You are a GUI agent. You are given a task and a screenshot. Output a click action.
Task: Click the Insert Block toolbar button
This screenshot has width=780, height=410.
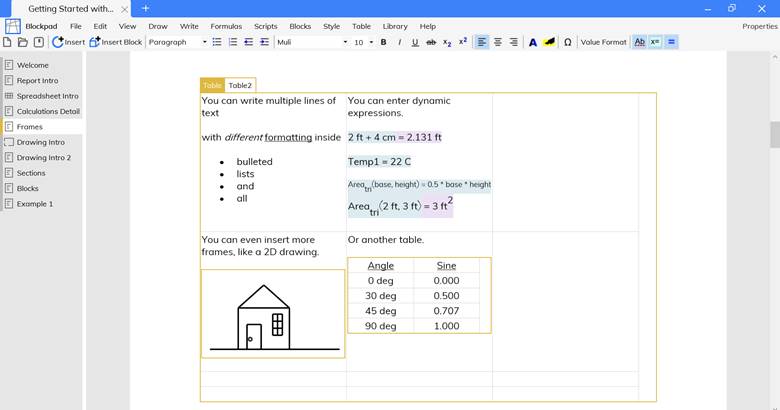tap(116, 42)
